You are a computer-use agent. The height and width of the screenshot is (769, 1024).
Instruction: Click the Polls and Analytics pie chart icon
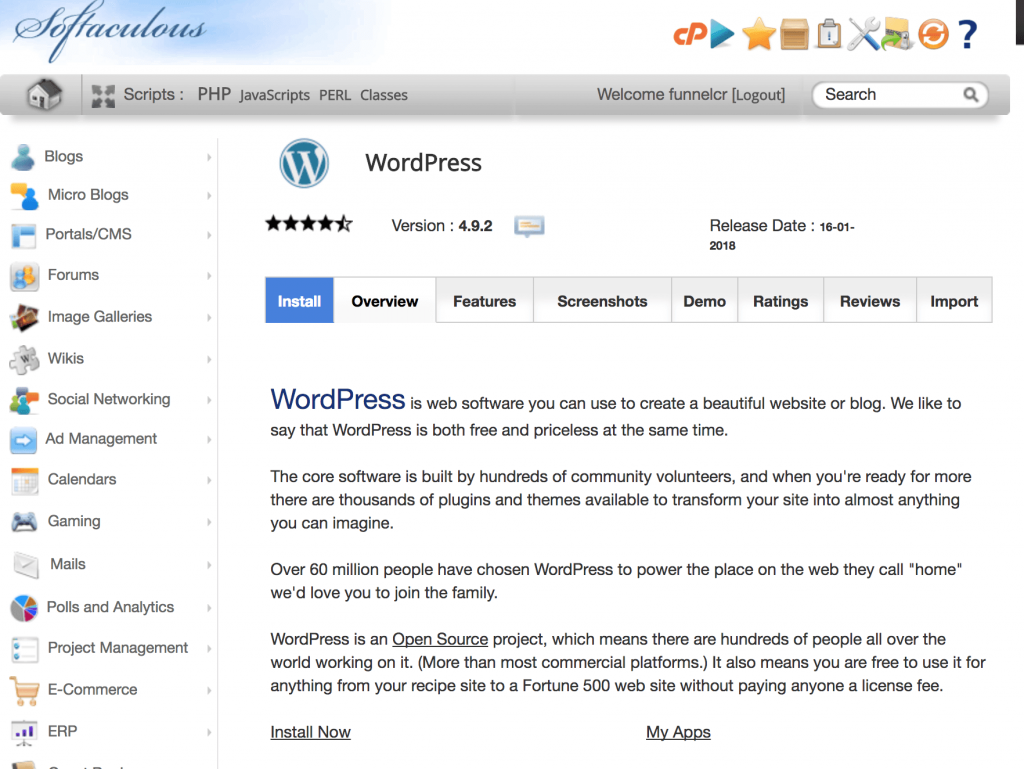(x=24, y=608)
